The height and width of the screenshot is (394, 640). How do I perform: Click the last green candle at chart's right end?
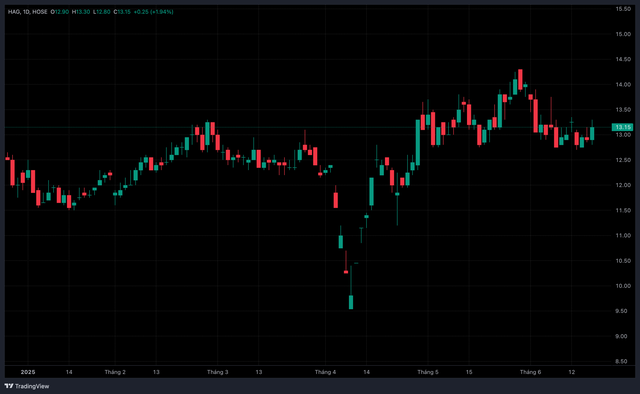coord(592,134)
